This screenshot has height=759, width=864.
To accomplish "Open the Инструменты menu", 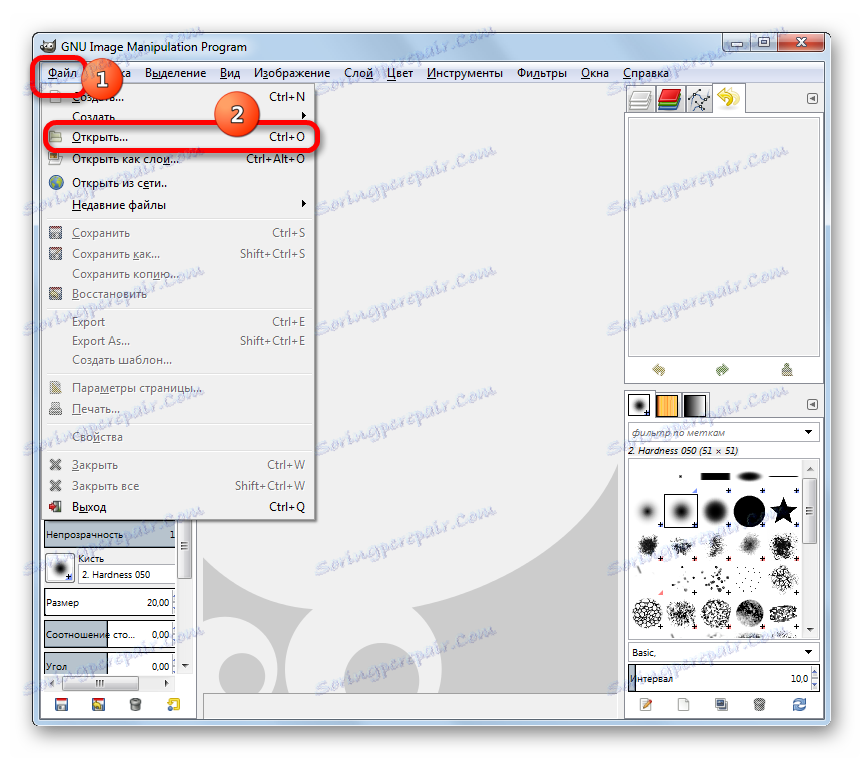I will click(465, 73).
